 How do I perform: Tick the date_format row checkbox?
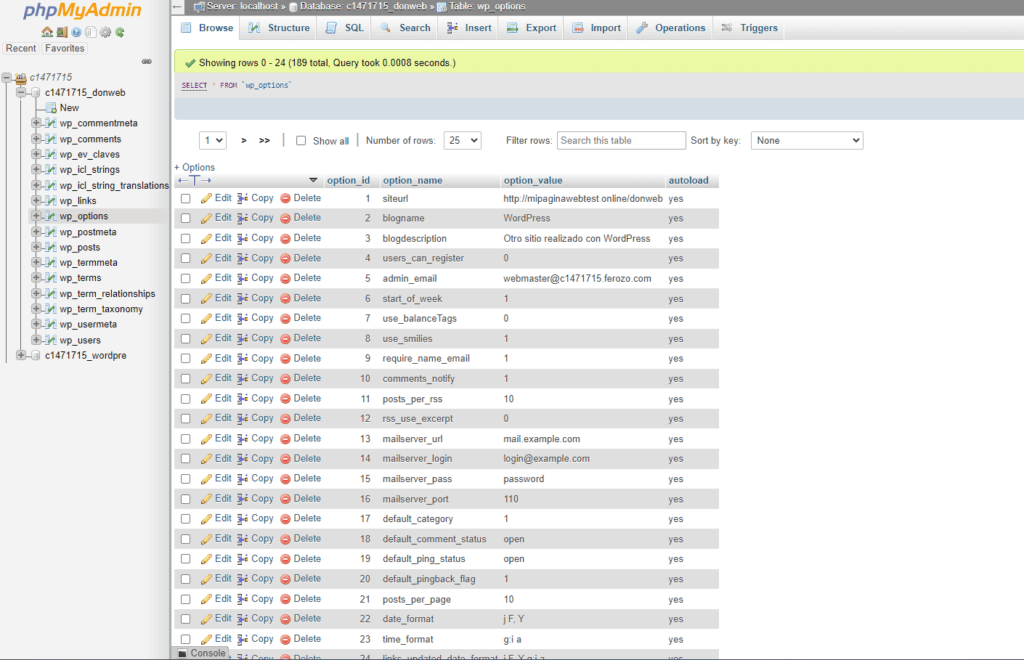coord(186,619)
